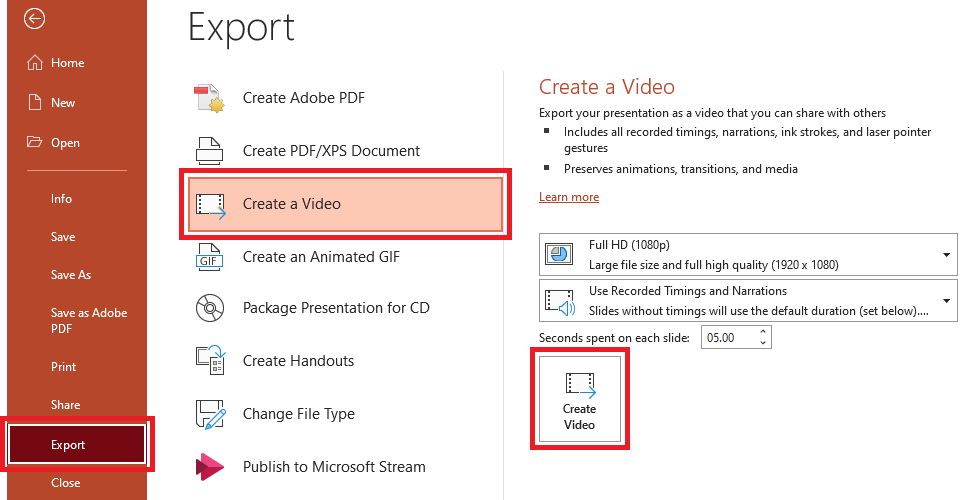Open the Full HD (1080p) quality dropdown

coord(748,254)
